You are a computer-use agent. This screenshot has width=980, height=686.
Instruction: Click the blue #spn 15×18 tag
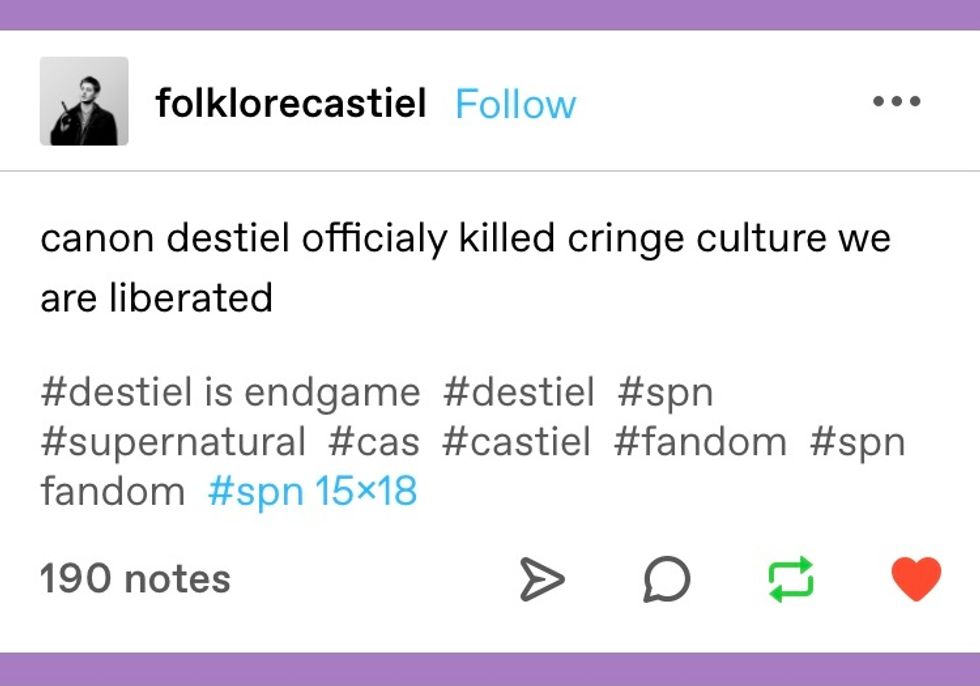(x=312, y=491)
